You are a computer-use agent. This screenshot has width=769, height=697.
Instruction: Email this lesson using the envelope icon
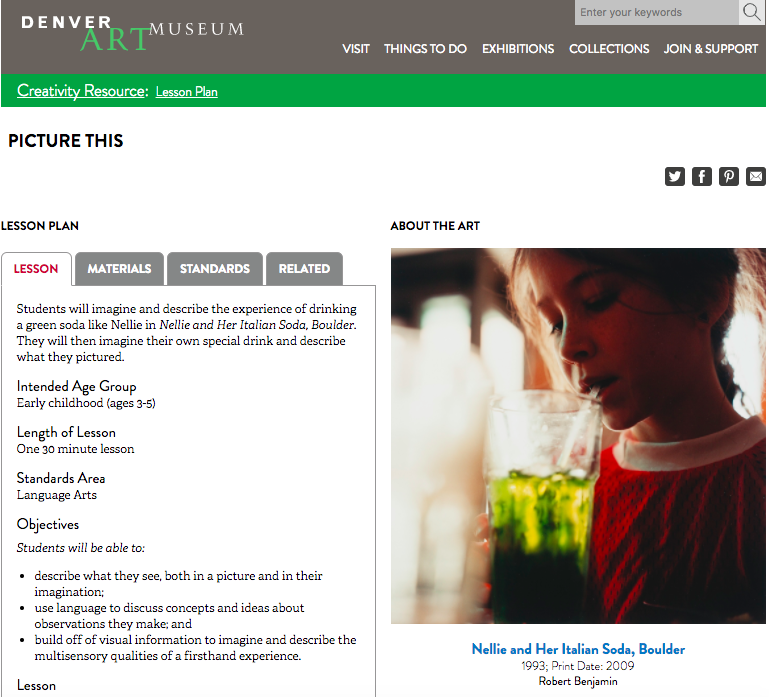[x=755, y=176]
